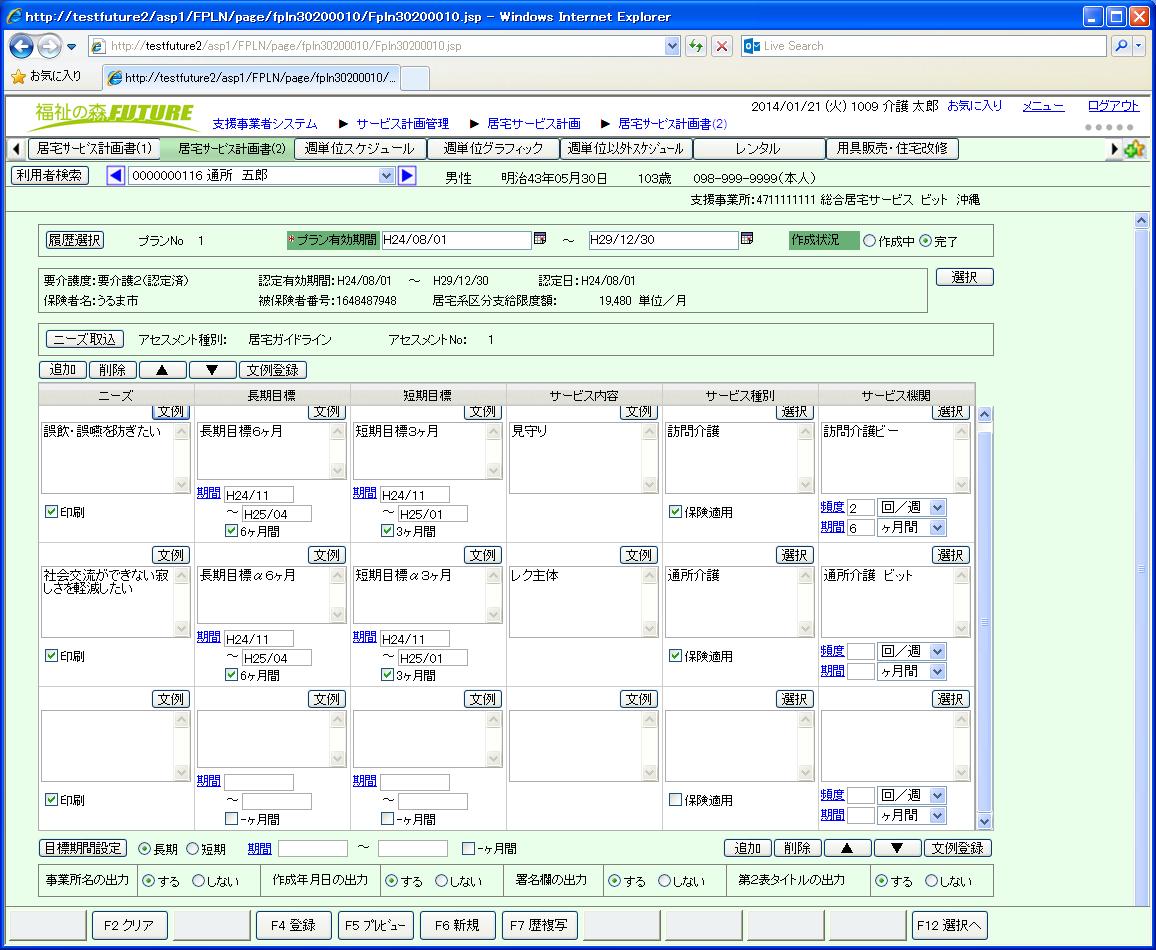Click the 頻度 input field showing 2

tap(860, 507)
